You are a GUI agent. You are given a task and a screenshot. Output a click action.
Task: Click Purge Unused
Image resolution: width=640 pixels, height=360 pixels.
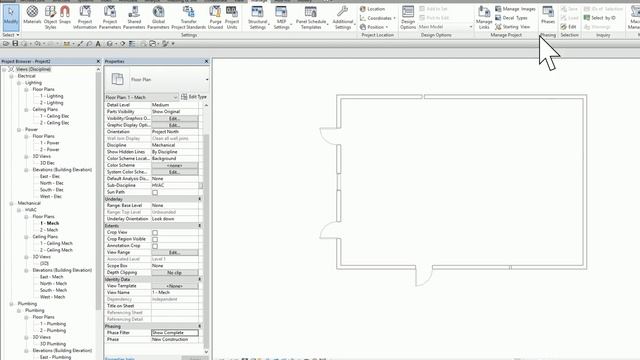pos(215,18)
